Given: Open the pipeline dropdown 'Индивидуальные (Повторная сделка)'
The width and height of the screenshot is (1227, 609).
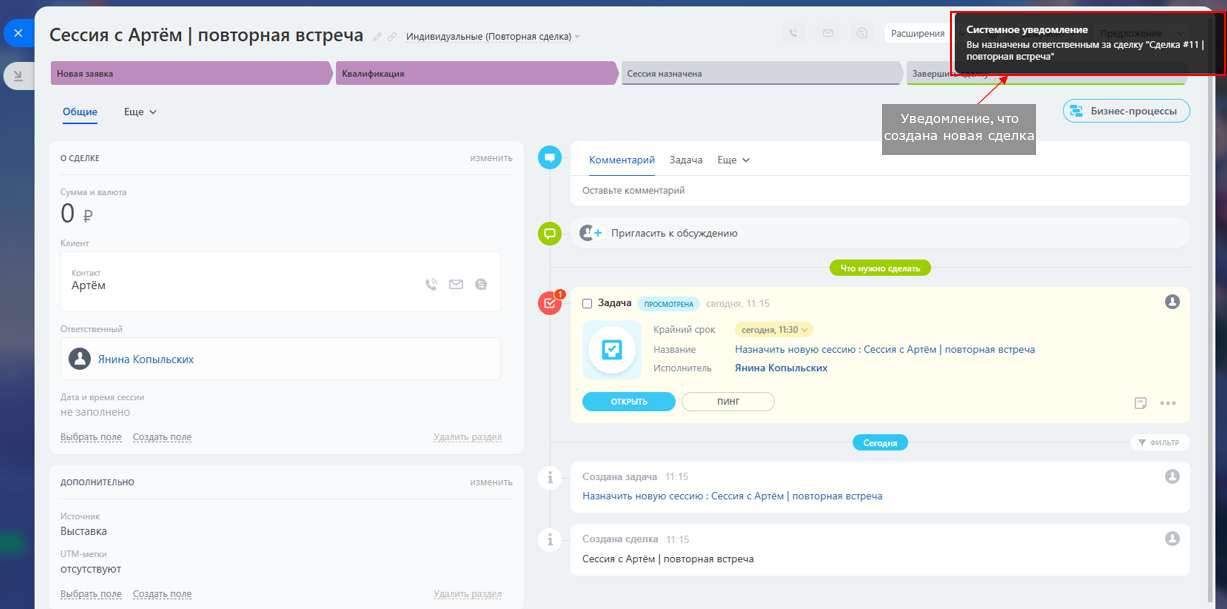Looking at the screenshot, I should tap(492, 37).
